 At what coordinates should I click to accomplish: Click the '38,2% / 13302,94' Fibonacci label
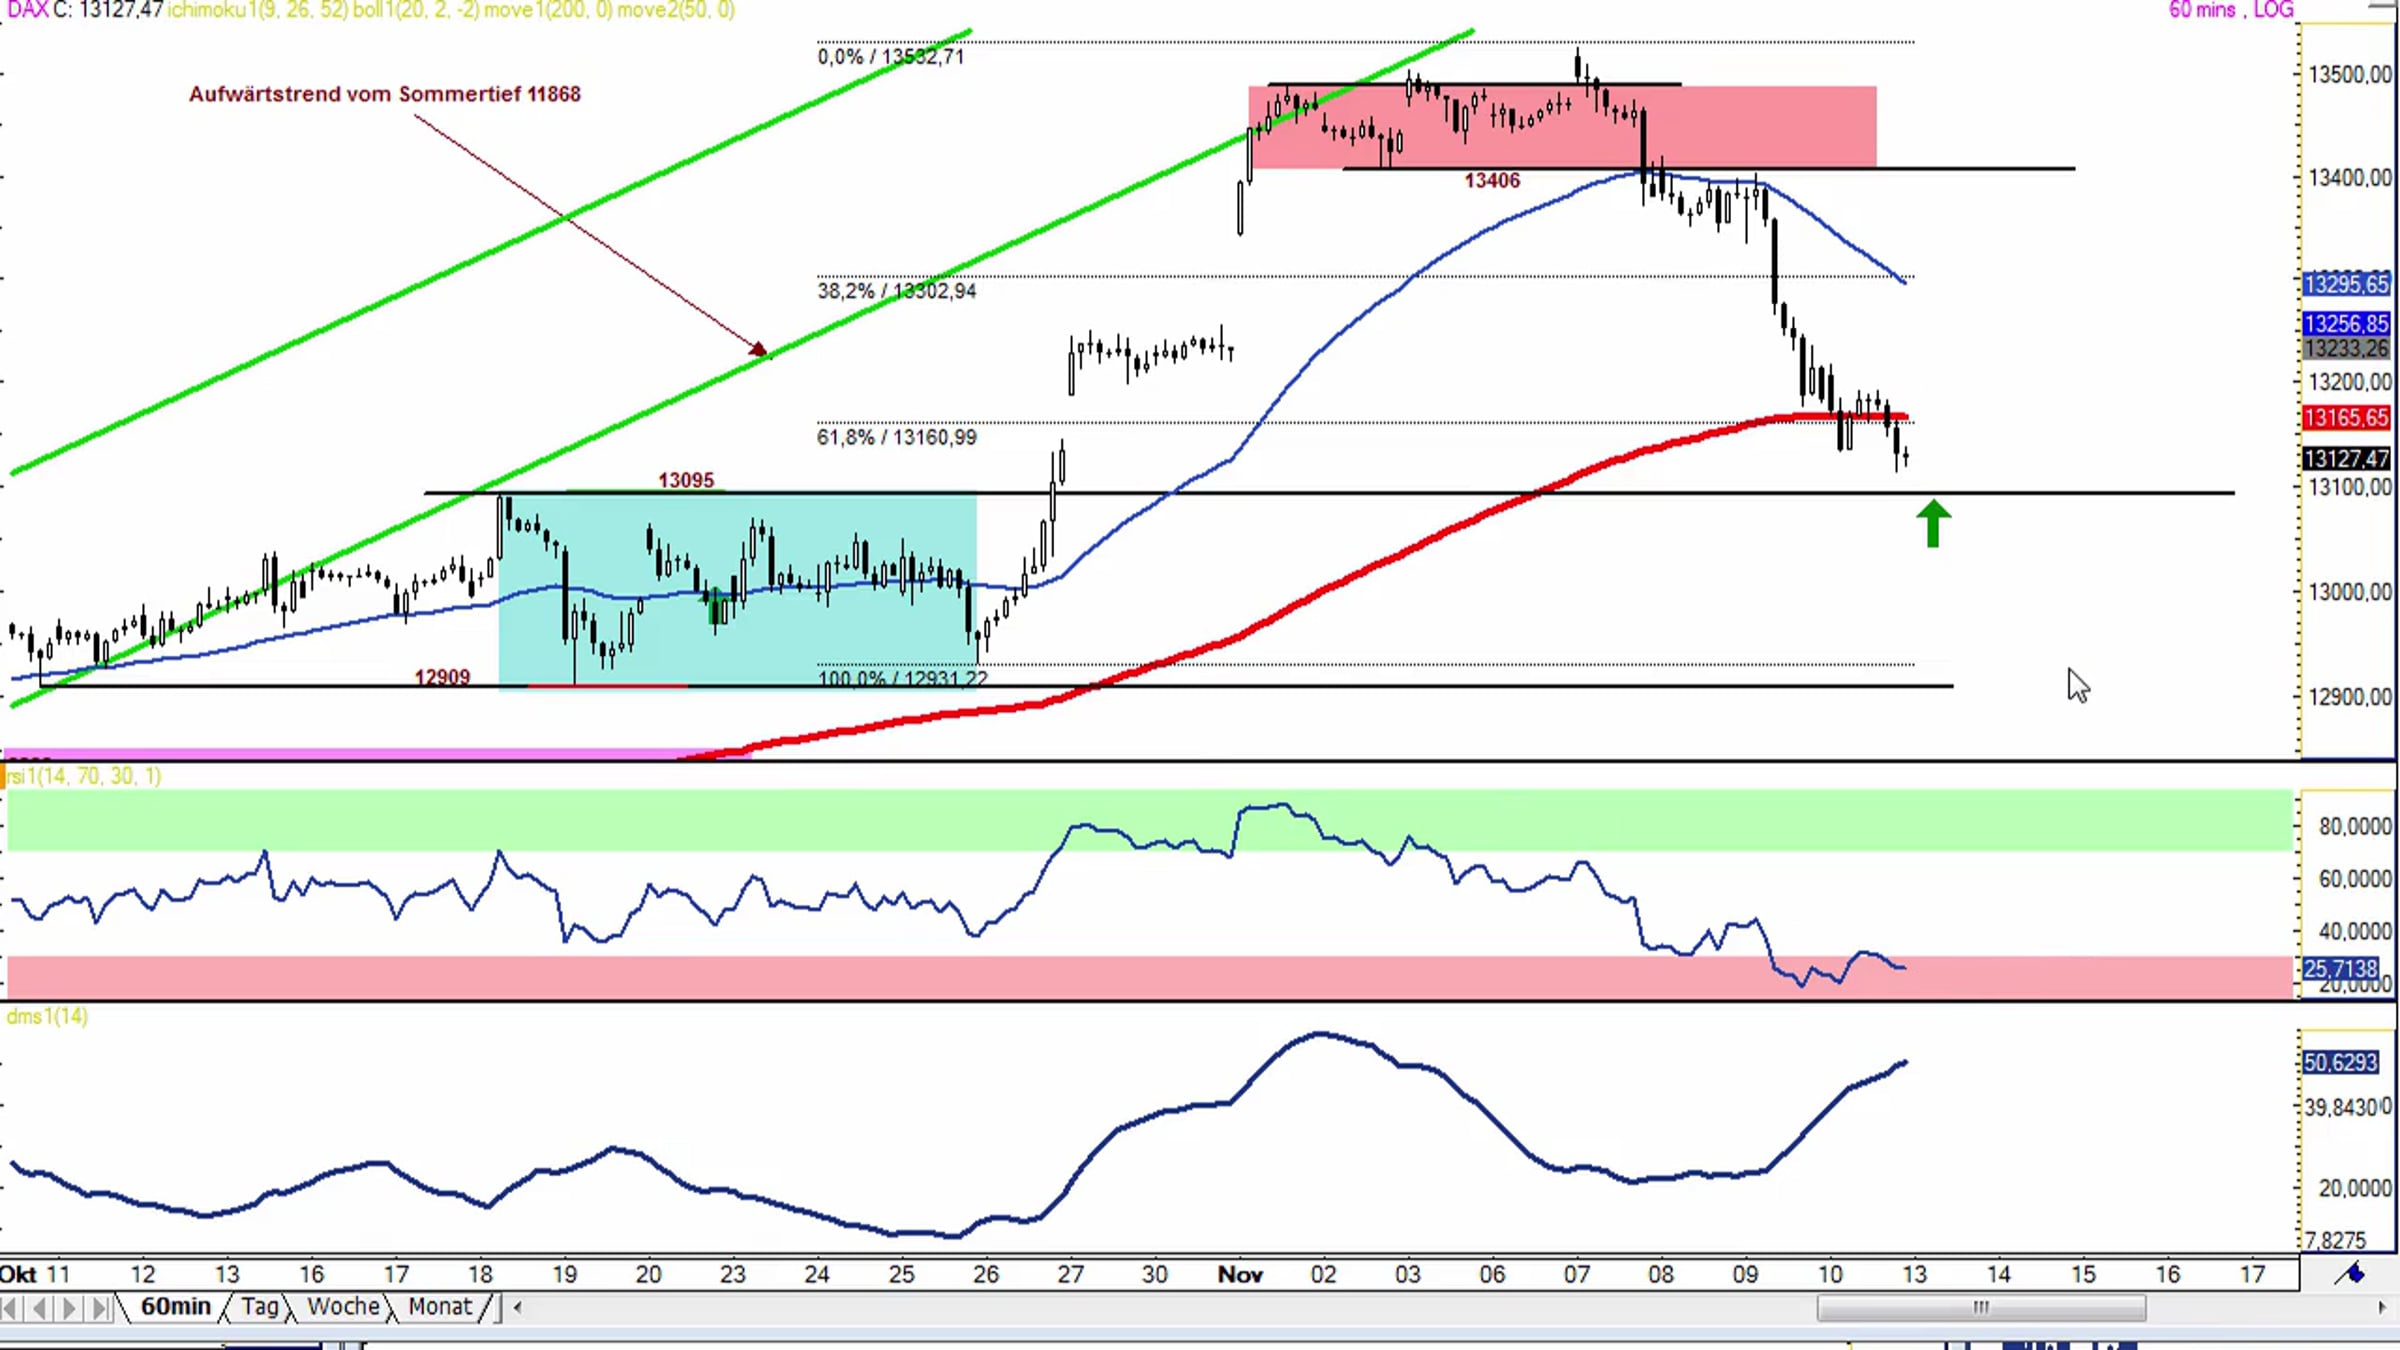click(897, 291)
